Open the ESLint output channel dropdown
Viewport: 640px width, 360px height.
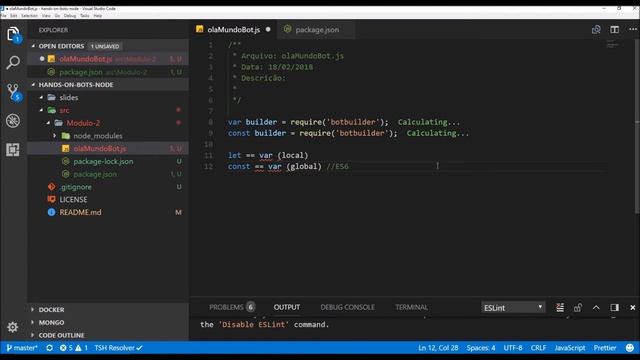pyautogui.click(x=513, y=307)
